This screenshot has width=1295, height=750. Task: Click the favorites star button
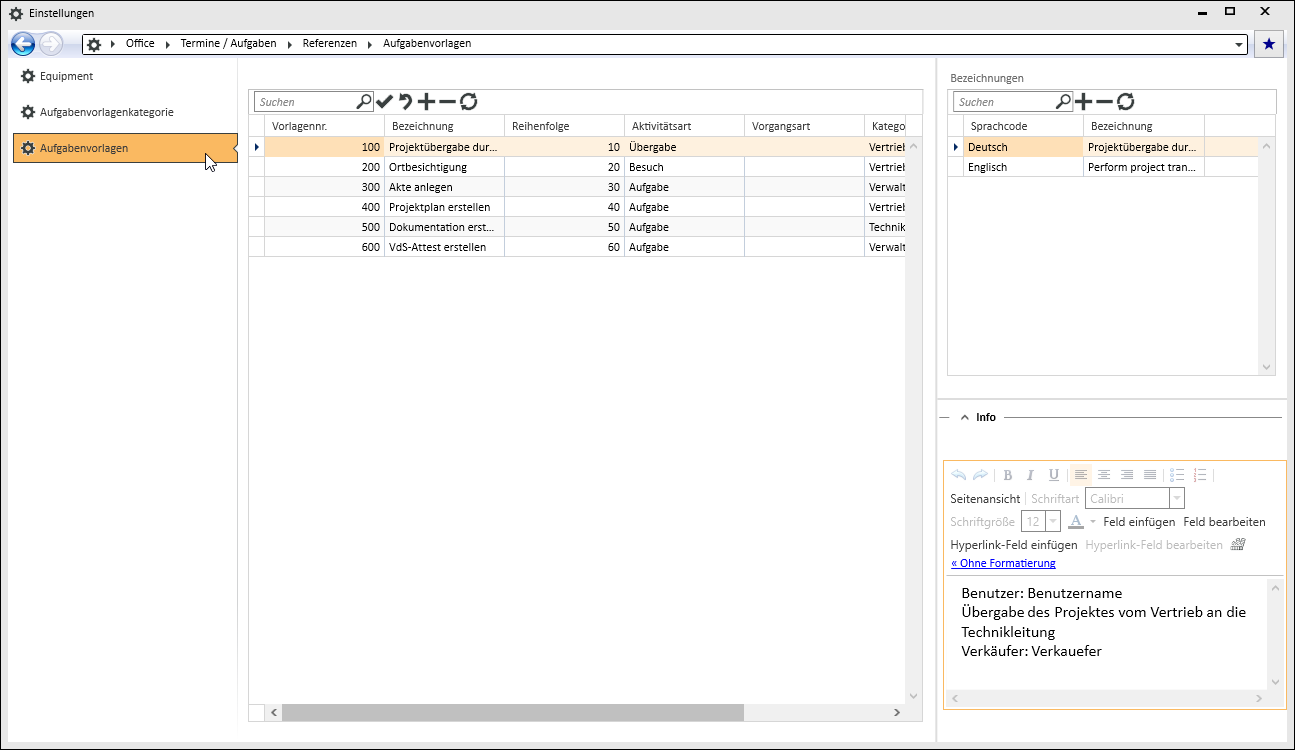click(x=1269, y=44)
